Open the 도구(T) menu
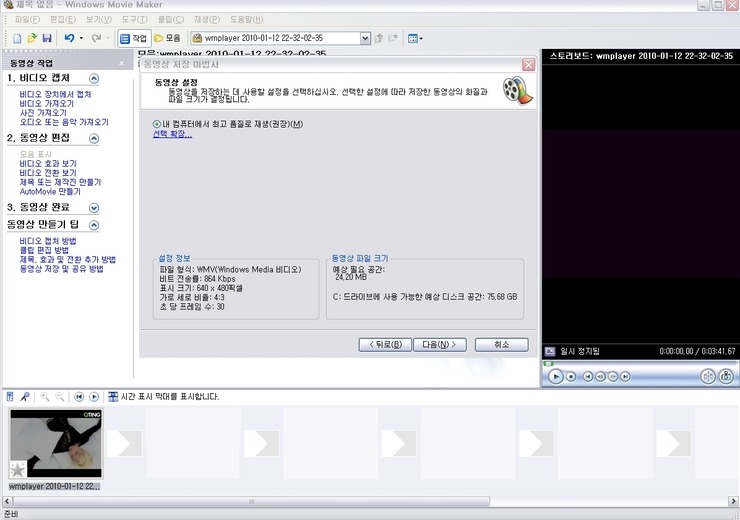 (x=135, y=19)
